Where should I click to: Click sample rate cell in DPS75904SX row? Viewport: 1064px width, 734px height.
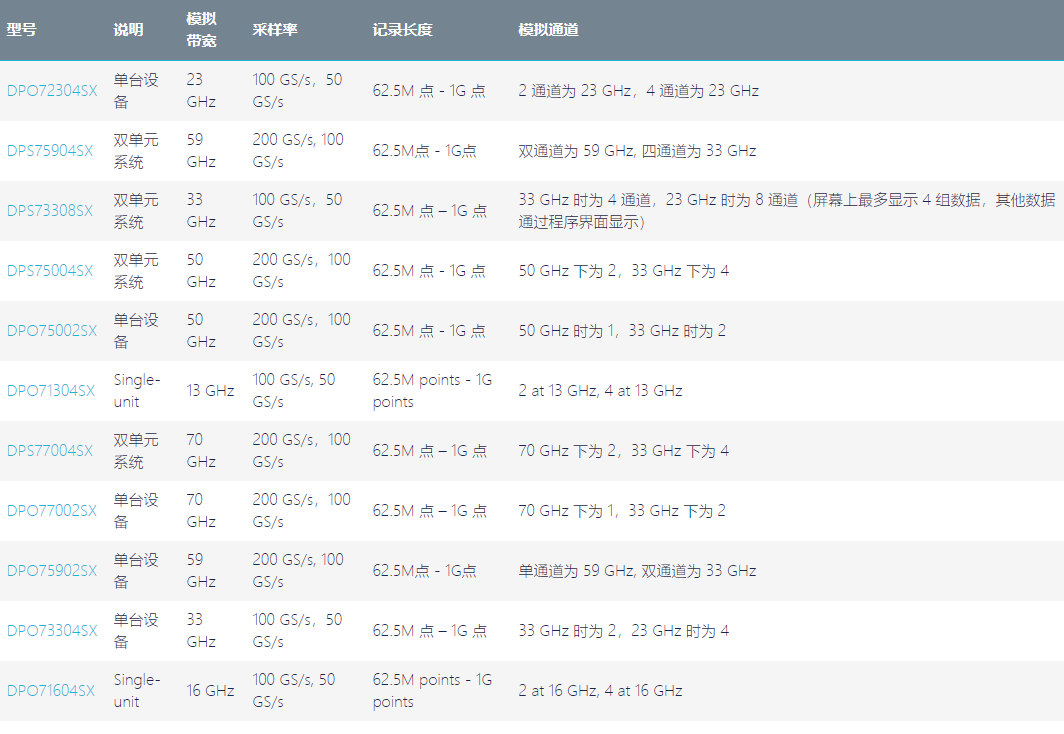tap(298, 151)
